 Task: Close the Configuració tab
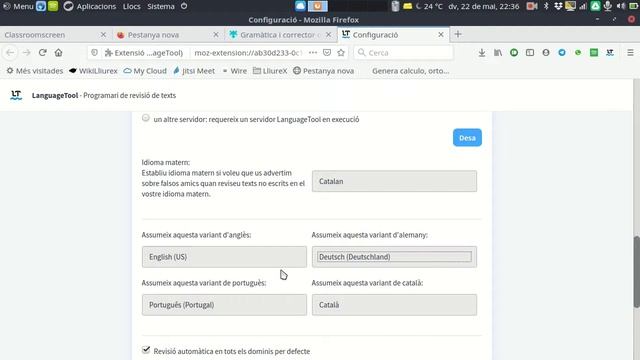441,35
